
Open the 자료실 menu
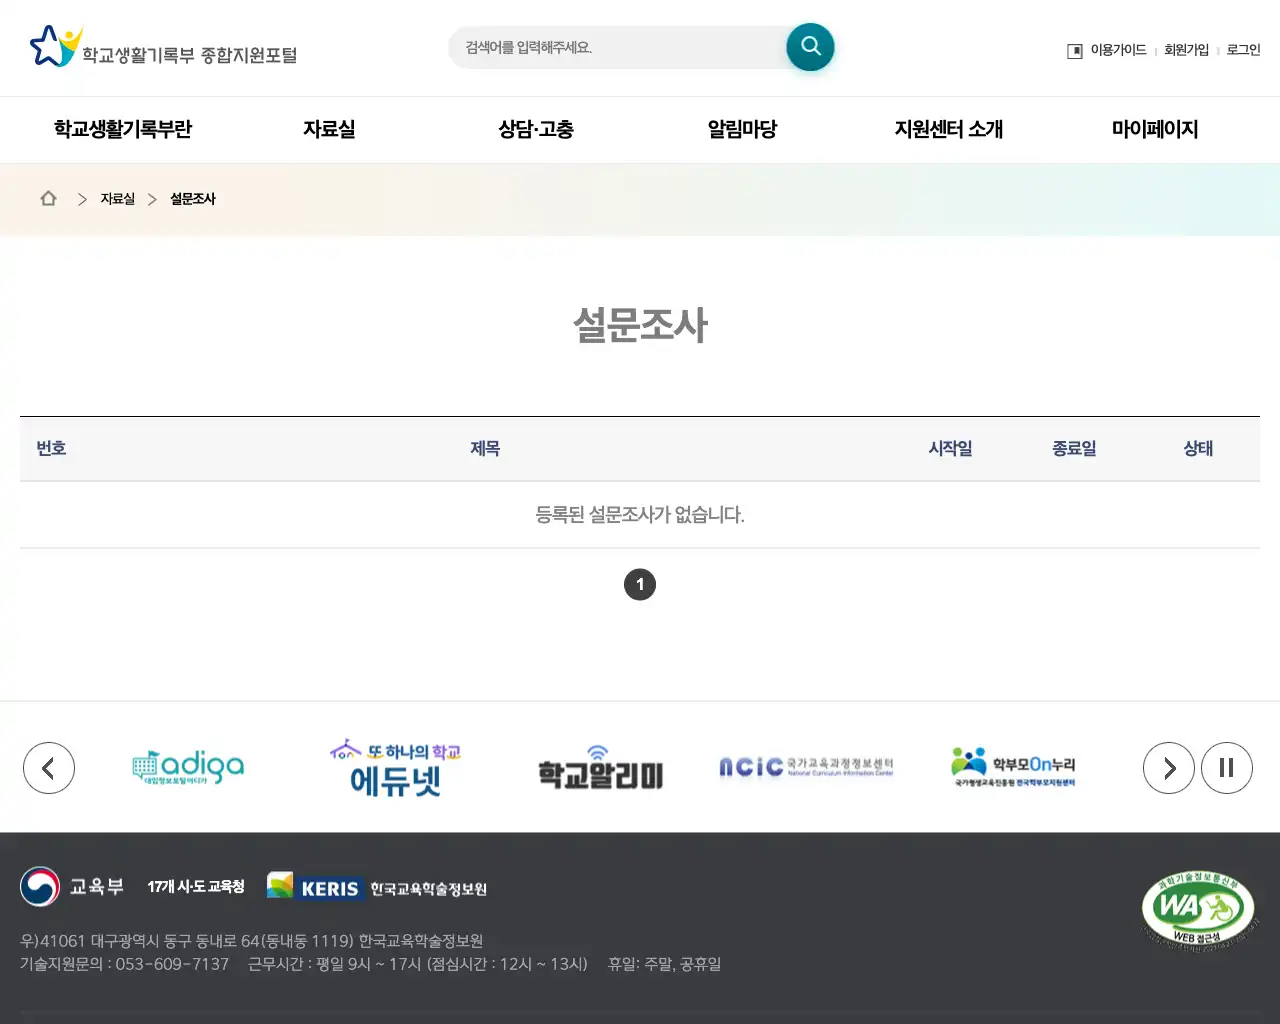(x=329, y=129)
